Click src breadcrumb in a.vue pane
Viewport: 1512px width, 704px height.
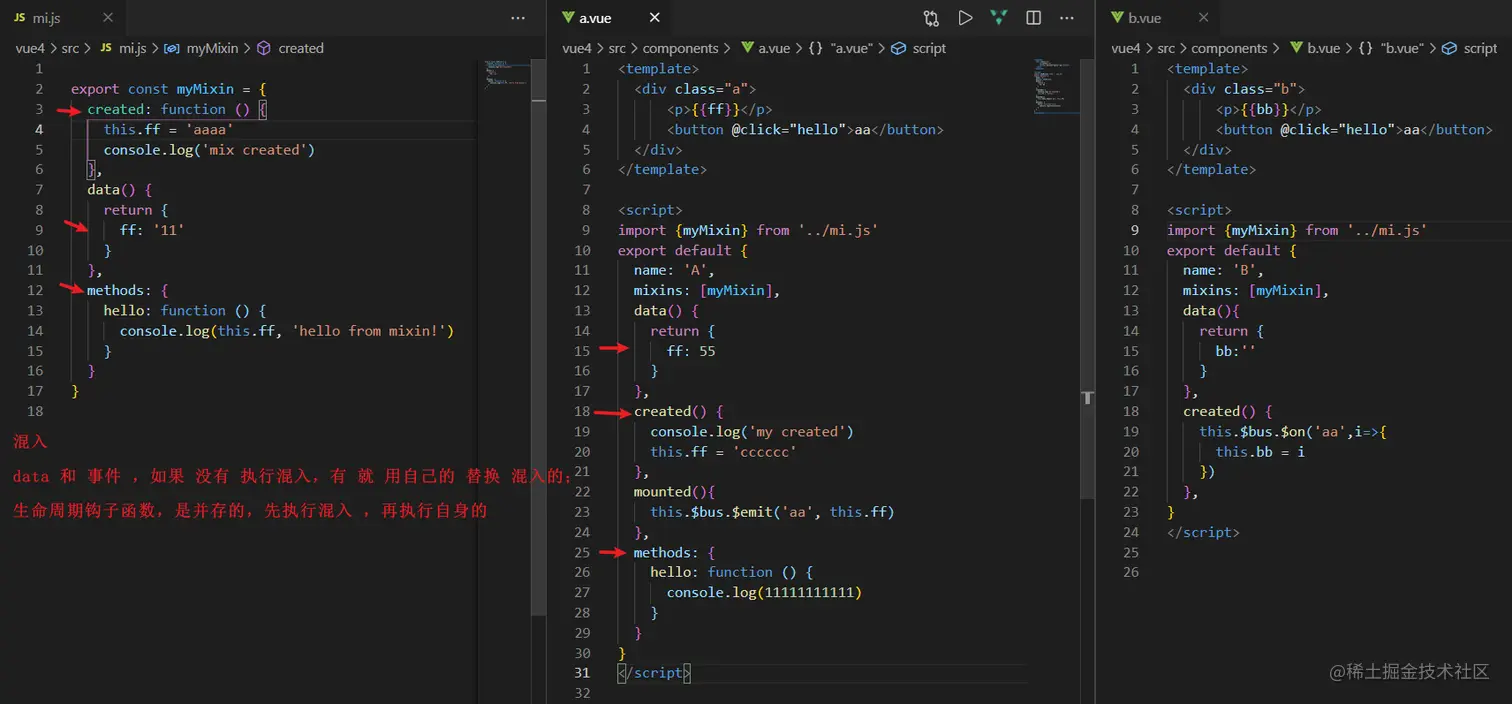(x=618, y=48)
